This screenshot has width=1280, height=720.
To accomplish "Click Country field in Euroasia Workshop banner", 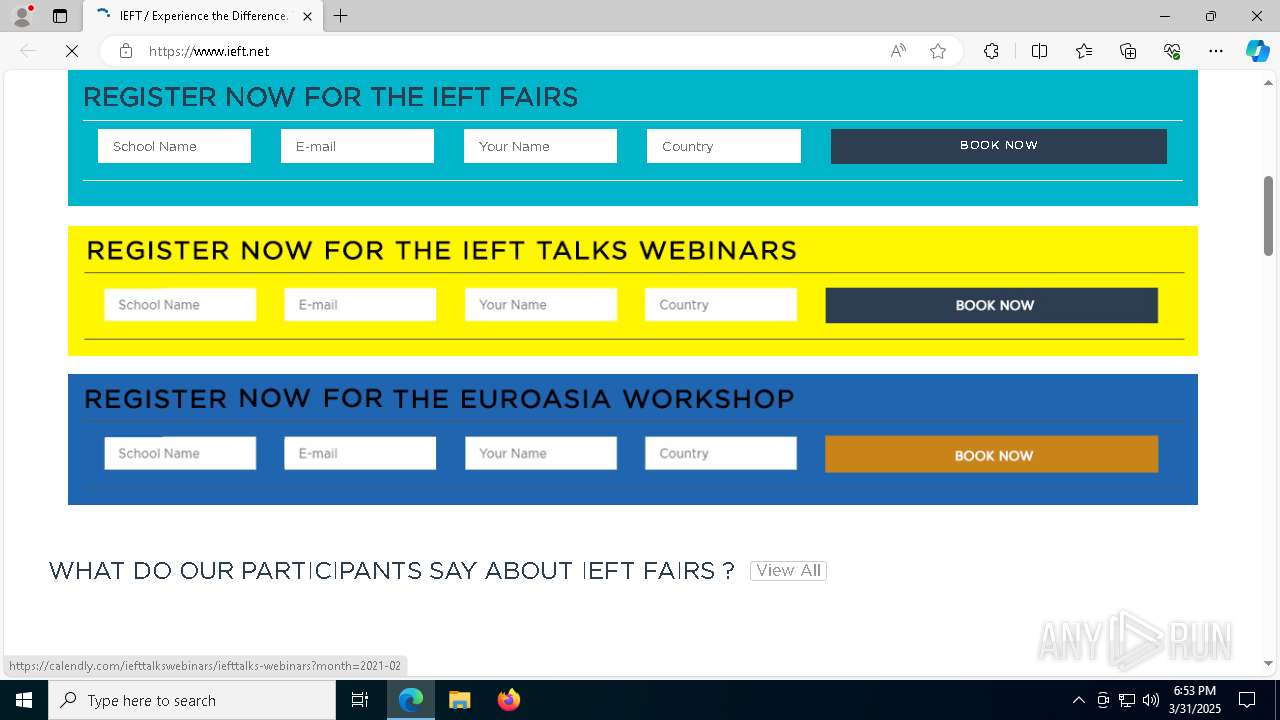I will (x=721, y=453).
